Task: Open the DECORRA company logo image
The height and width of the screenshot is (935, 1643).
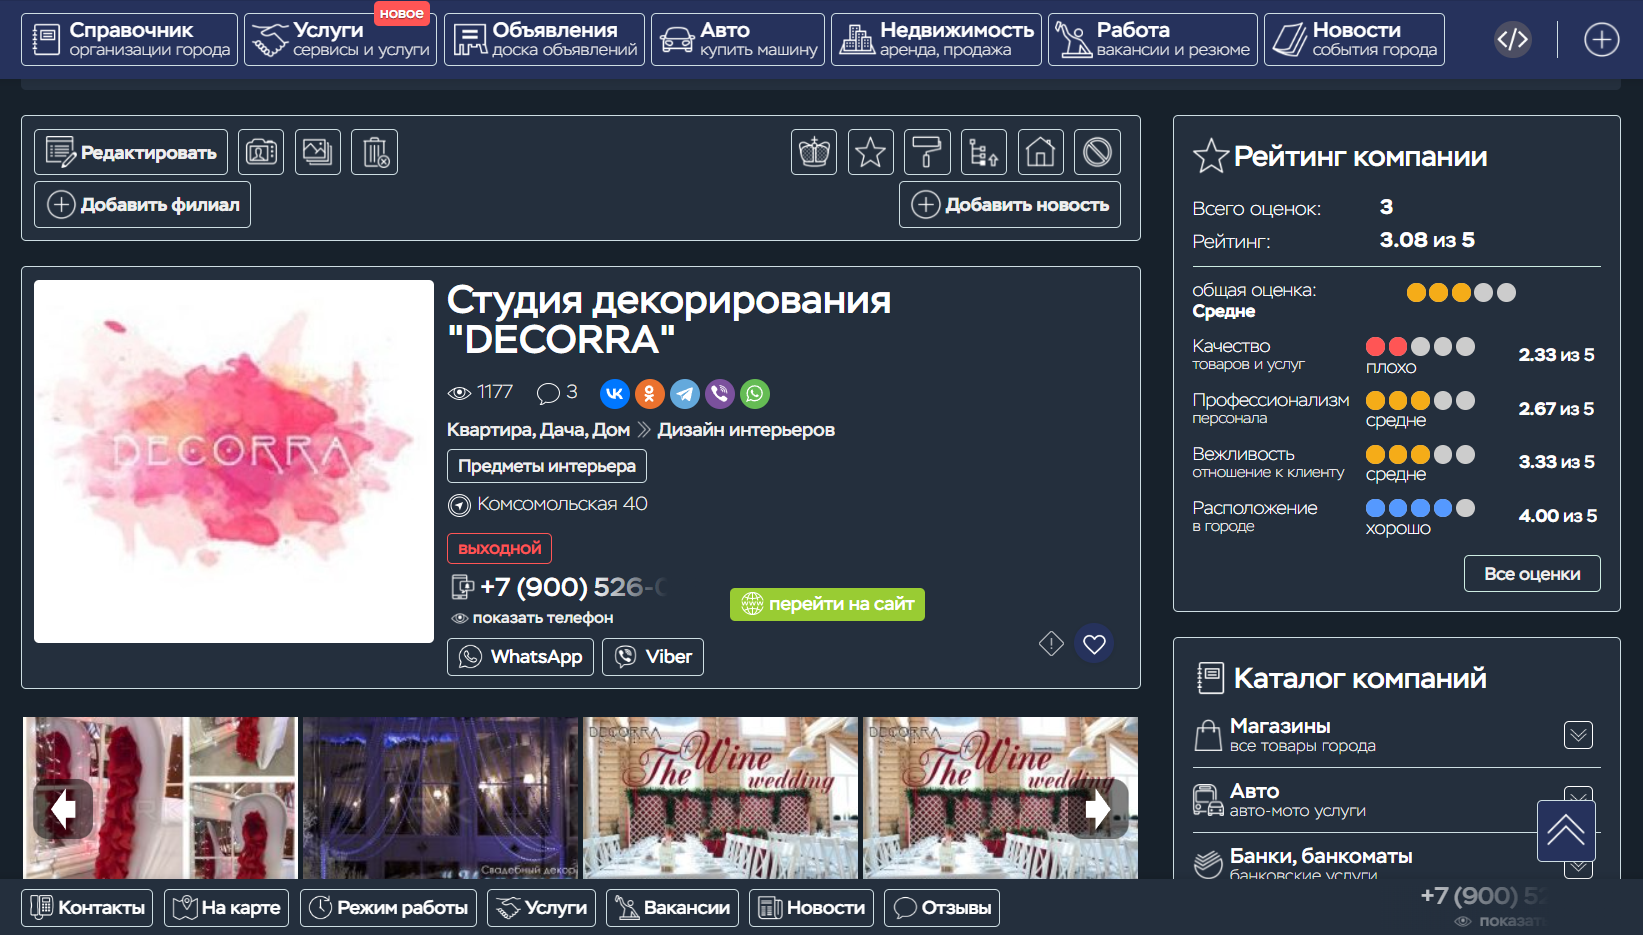Action: click(x=234, y=461)
